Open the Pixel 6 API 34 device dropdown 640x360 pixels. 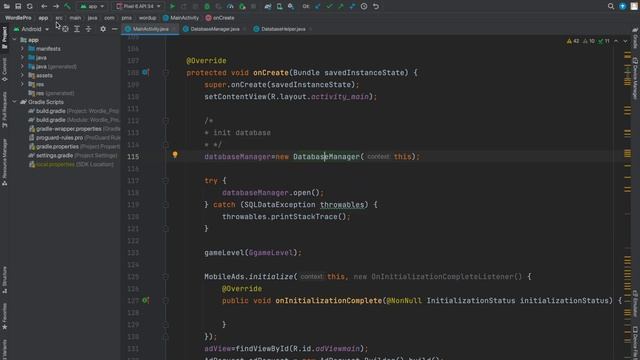(x=138, y=7)
